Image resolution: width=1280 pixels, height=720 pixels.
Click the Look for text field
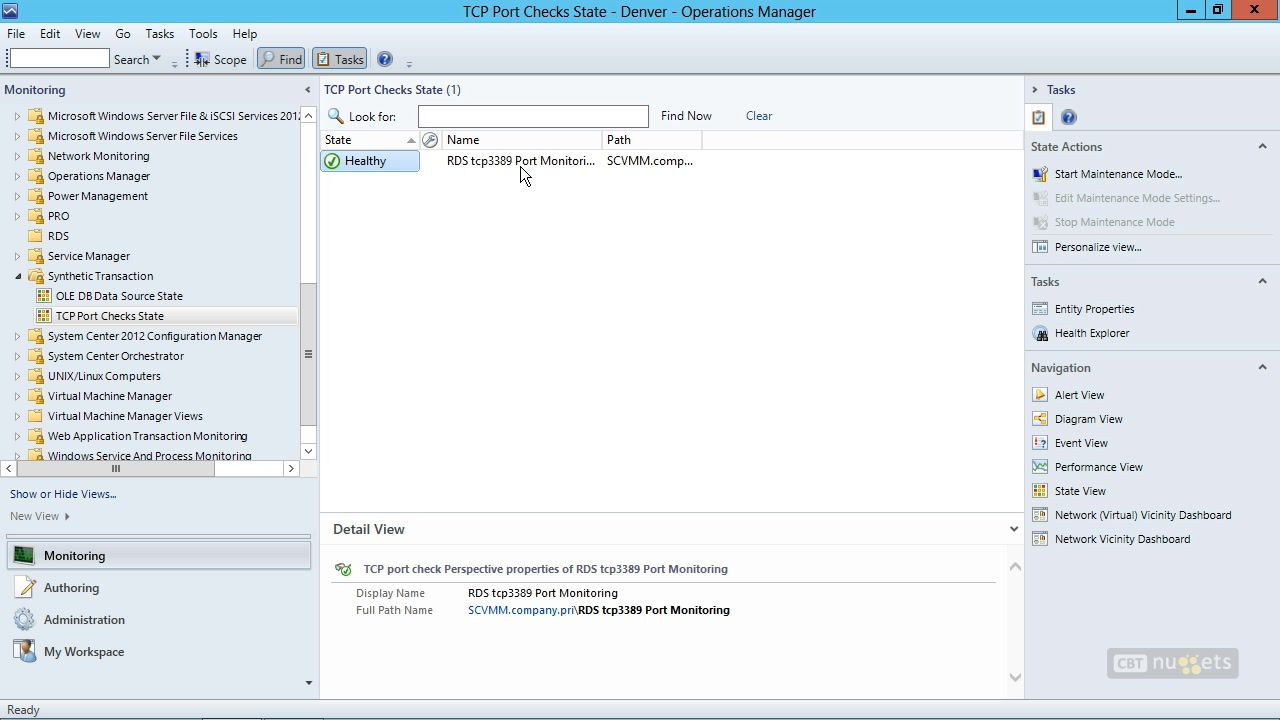click(533, 116)
